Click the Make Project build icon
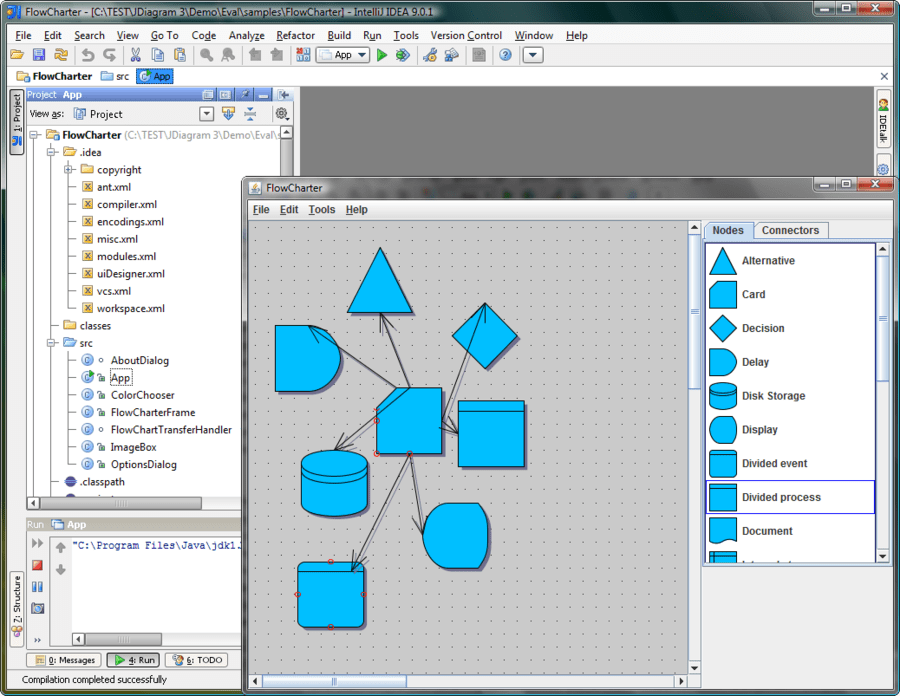 tap(303, 55)
